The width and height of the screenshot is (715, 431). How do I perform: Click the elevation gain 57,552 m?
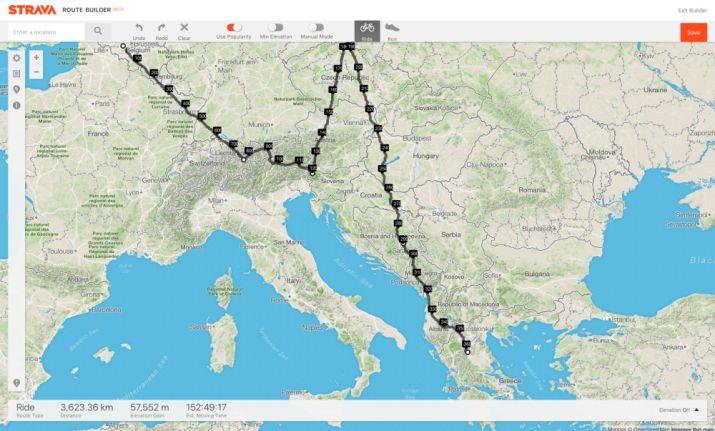pos(150,407)
